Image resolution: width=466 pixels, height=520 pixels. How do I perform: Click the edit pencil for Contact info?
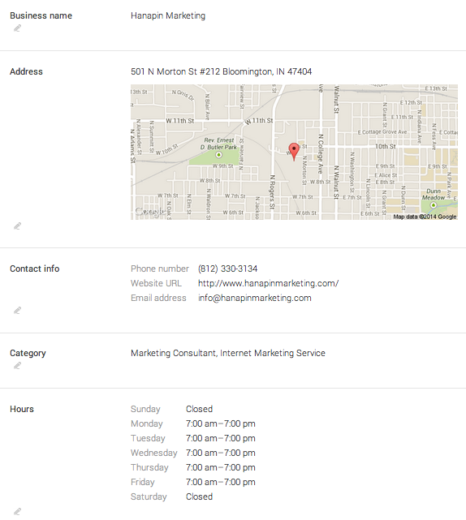click(x=17, y=310)
